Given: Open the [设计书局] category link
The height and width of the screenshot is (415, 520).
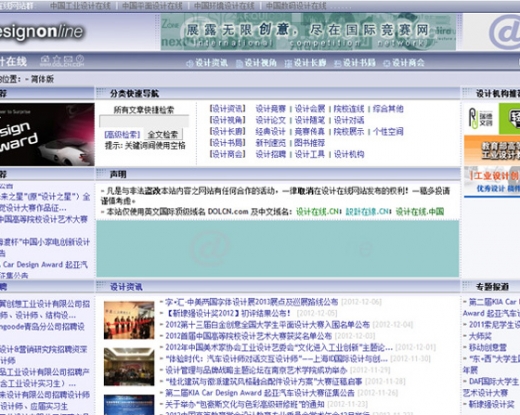Looking at the screenshot, I should point(227,143).
